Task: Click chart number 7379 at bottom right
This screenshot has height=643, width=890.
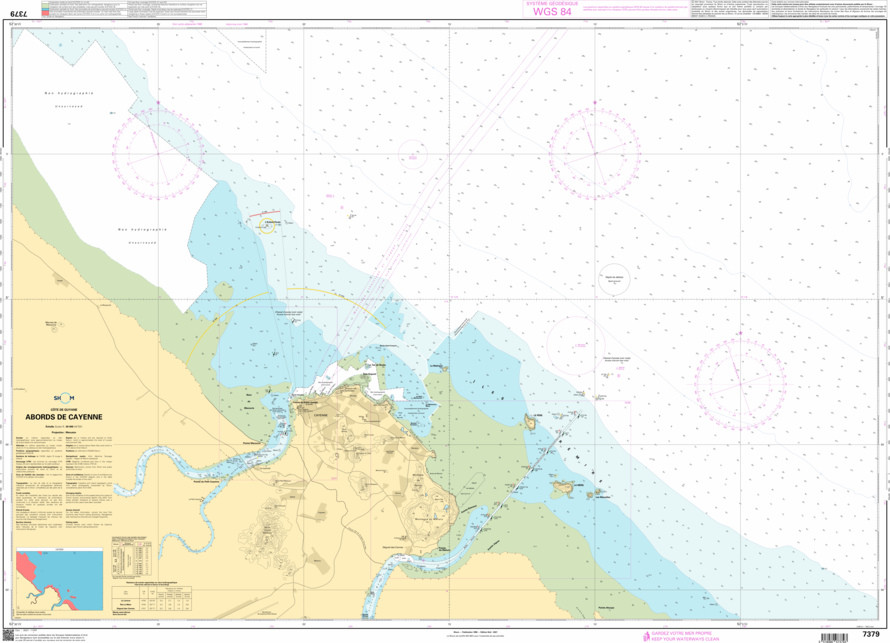Action: click(x=870, y=634)
